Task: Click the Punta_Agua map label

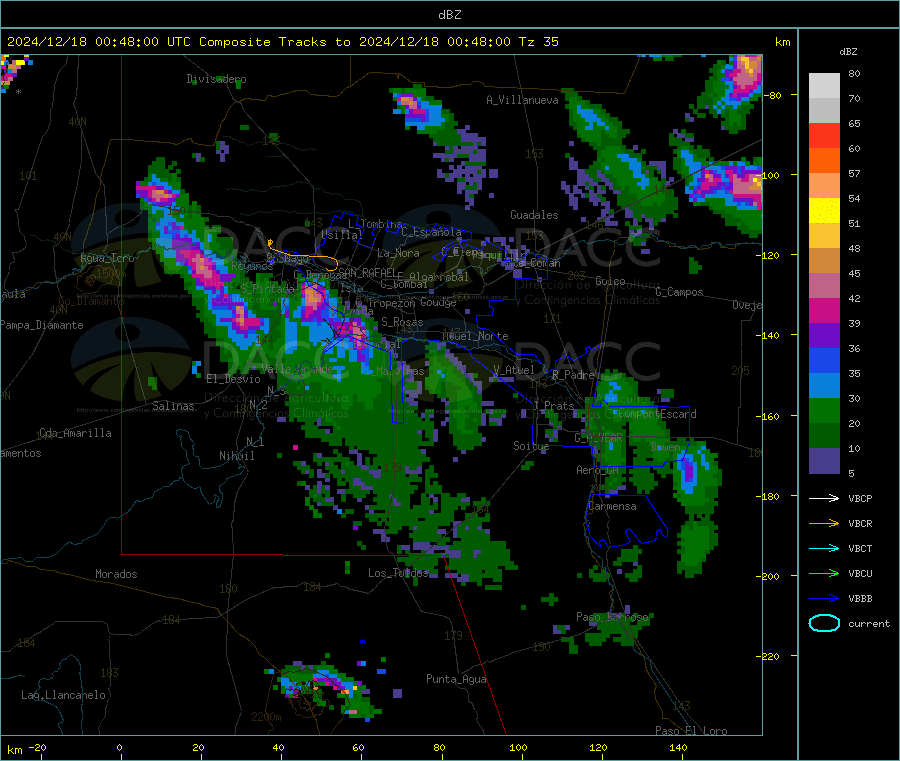Action: tap(456, 680)
